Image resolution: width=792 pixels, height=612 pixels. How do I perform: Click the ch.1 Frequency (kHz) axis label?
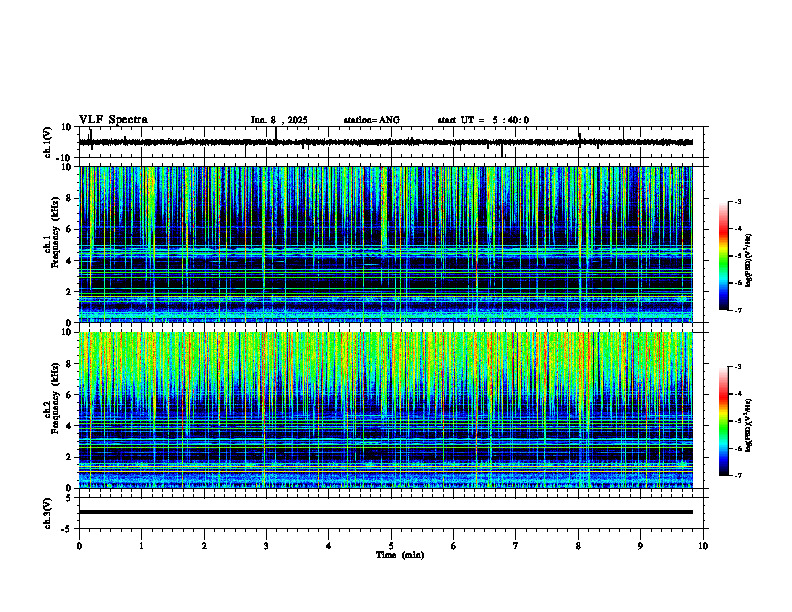[x=52, y=233]
